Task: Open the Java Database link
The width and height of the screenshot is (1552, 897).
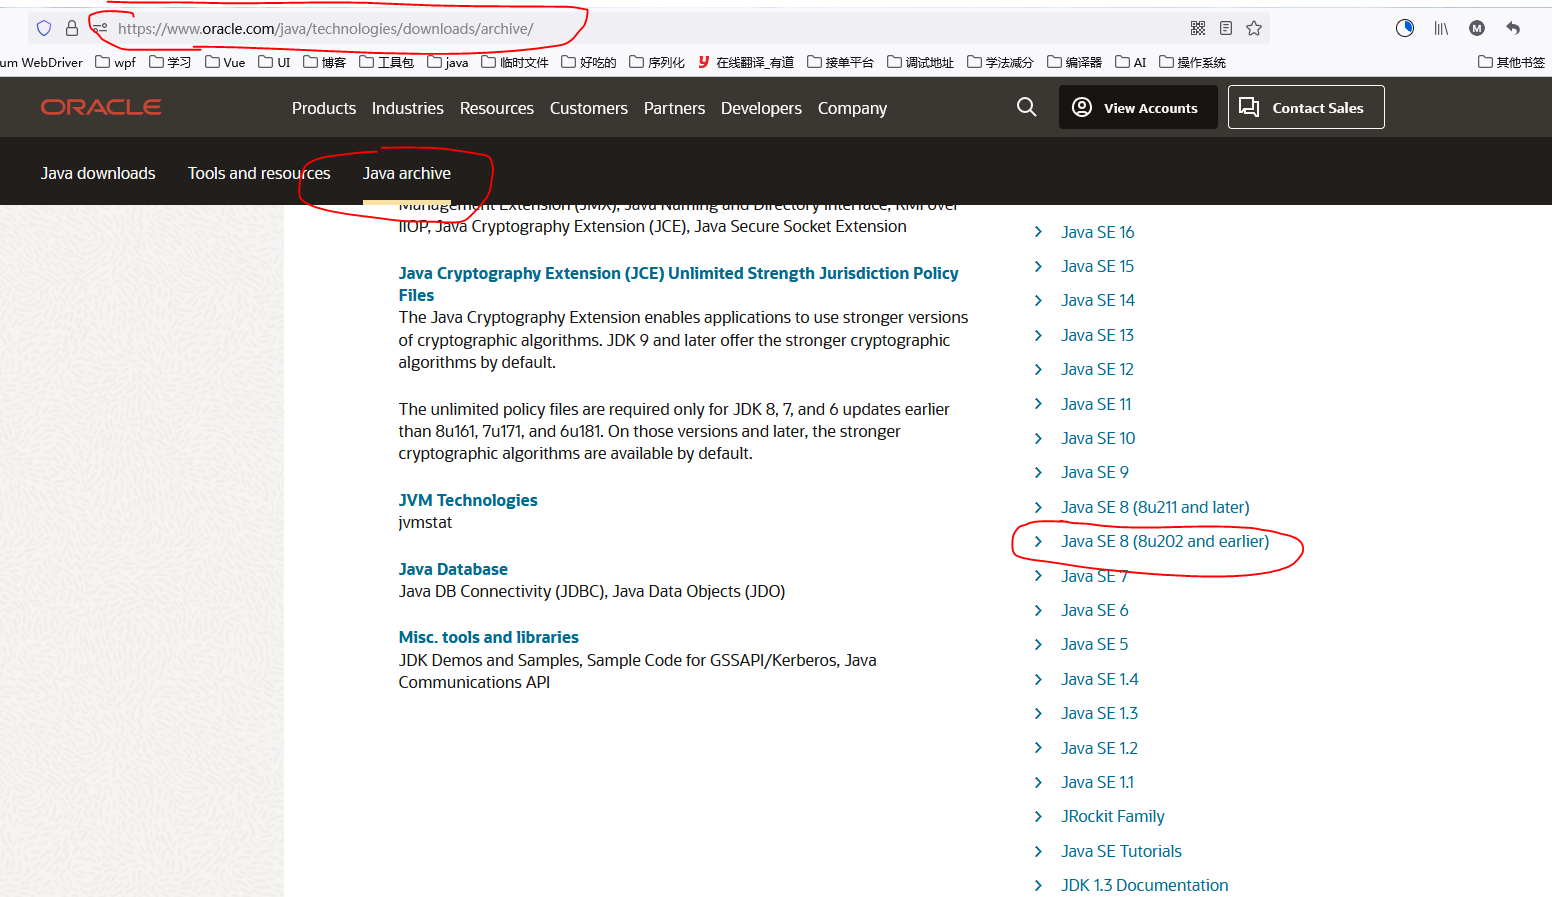Action: pos(453,569)
